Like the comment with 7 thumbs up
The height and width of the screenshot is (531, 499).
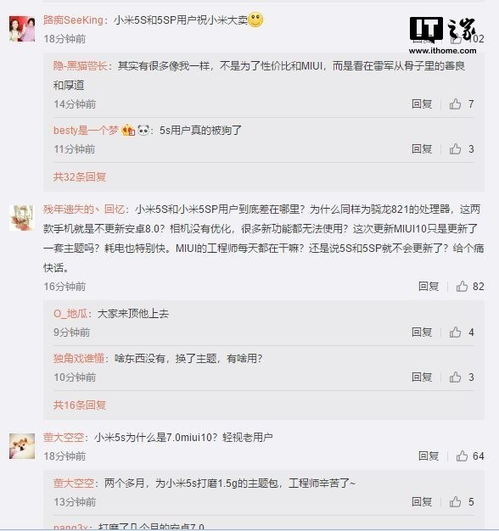click(x=455, y=104)
